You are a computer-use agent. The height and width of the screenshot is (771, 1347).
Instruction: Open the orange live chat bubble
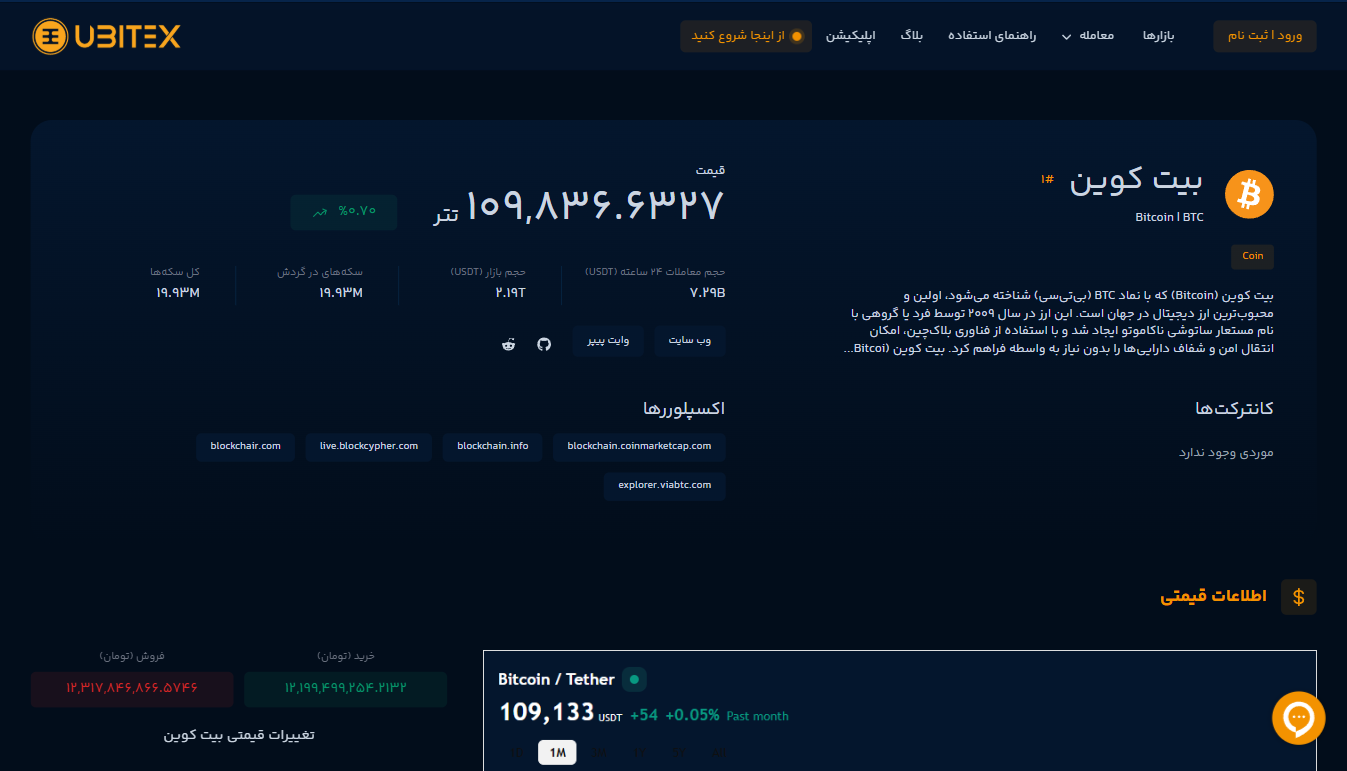tap(1298, 717)
